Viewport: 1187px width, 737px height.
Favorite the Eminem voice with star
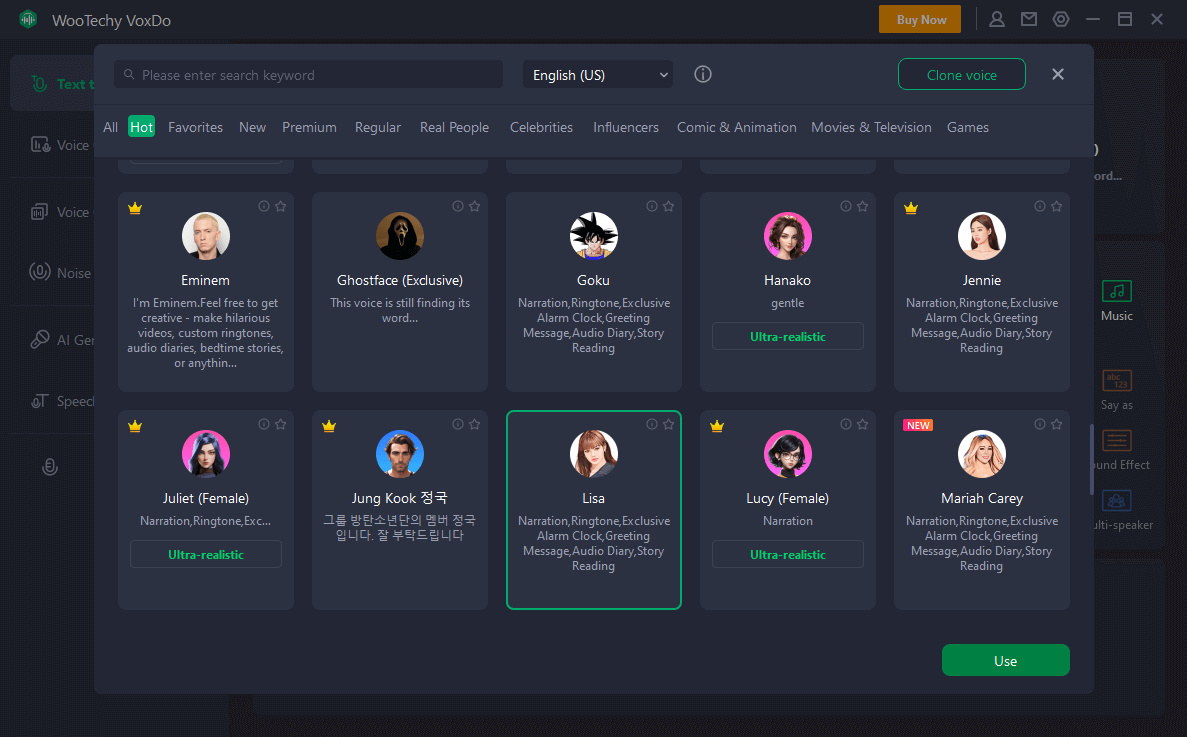tap(280, 206)
